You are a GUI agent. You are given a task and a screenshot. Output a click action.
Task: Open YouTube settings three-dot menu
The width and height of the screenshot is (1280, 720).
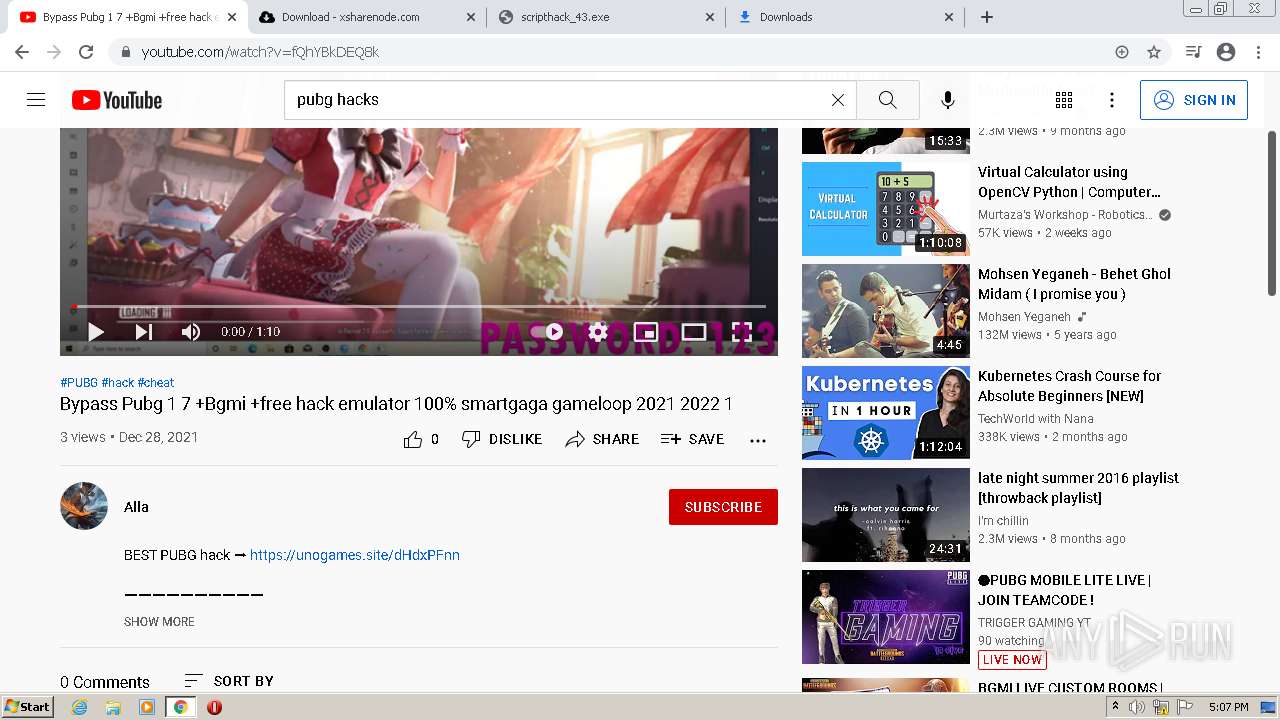pyautogui.click(x=1112, y=100)
